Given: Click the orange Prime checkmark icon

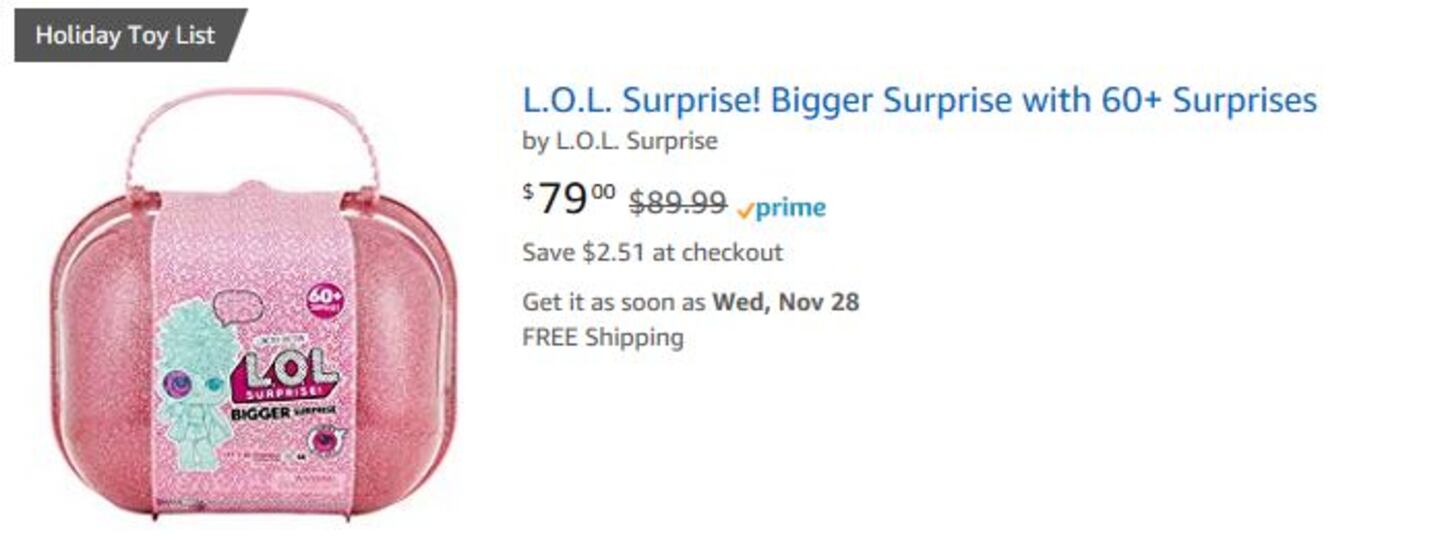Looking at the screenshot, I should pyautogui.click(x=744, y=210).
